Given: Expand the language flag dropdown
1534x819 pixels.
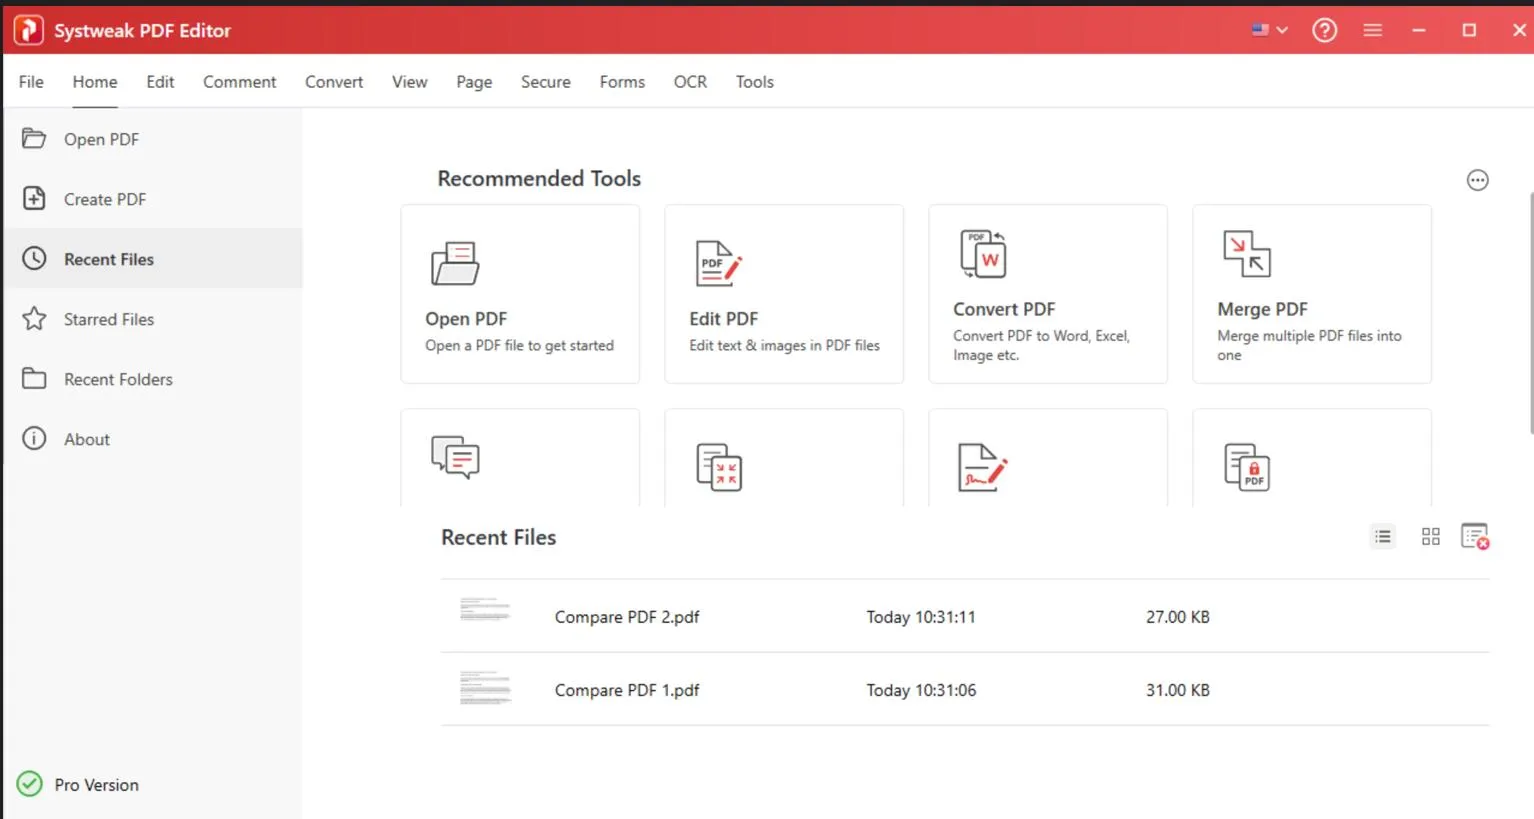Looking at the screenshot, I should pos(1269,30).
